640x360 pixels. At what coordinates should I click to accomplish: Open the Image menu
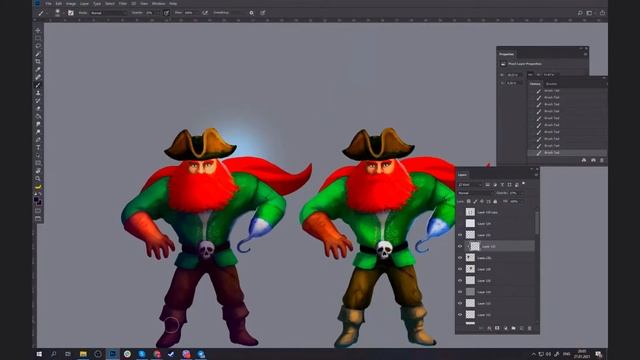tap(71, 3)
